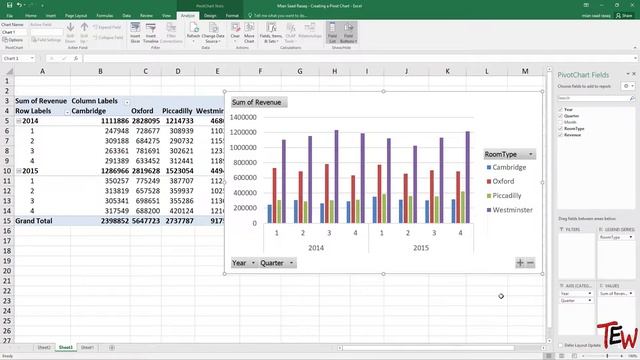
Task: Open the Formulas ribbon tab
Action: (104, 16)
